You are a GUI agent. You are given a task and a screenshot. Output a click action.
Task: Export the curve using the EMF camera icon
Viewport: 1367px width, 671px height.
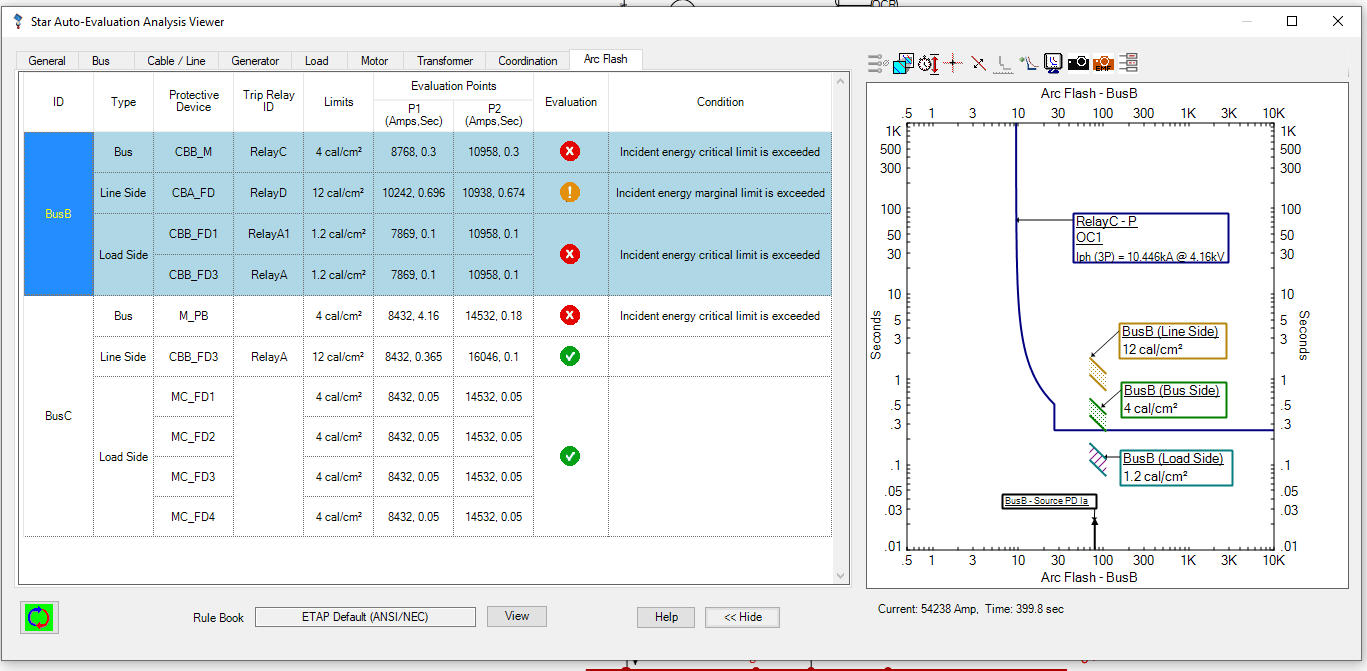[x=1103, y=62]
